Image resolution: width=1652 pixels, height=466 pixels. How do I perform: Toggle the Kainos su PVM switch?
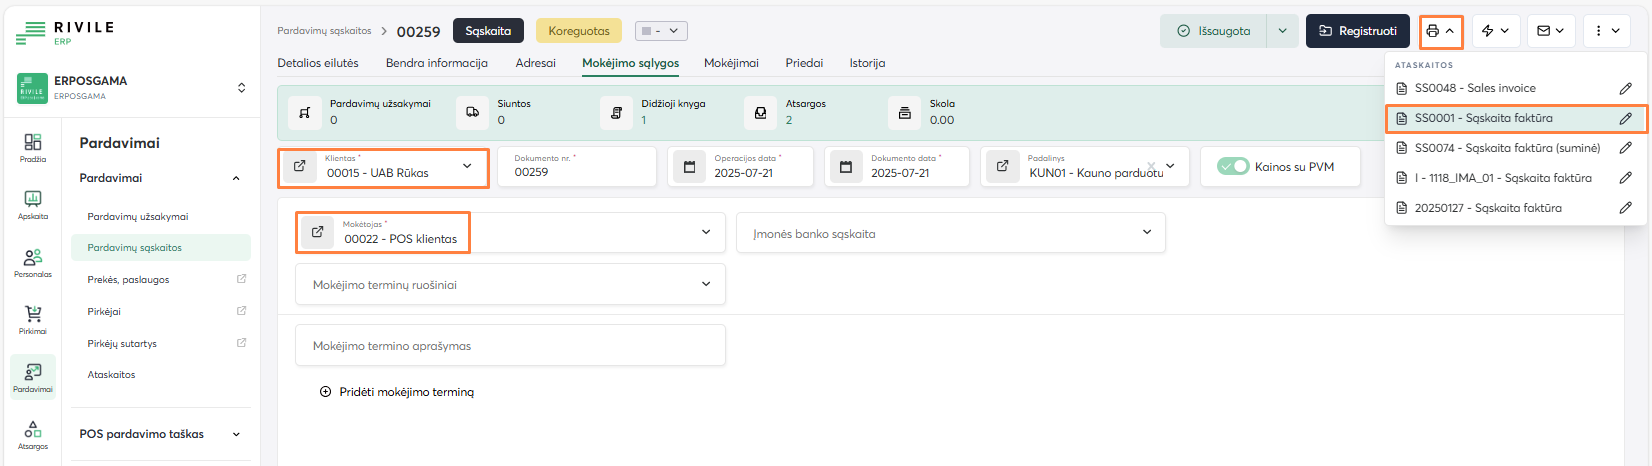[1233, 167]
